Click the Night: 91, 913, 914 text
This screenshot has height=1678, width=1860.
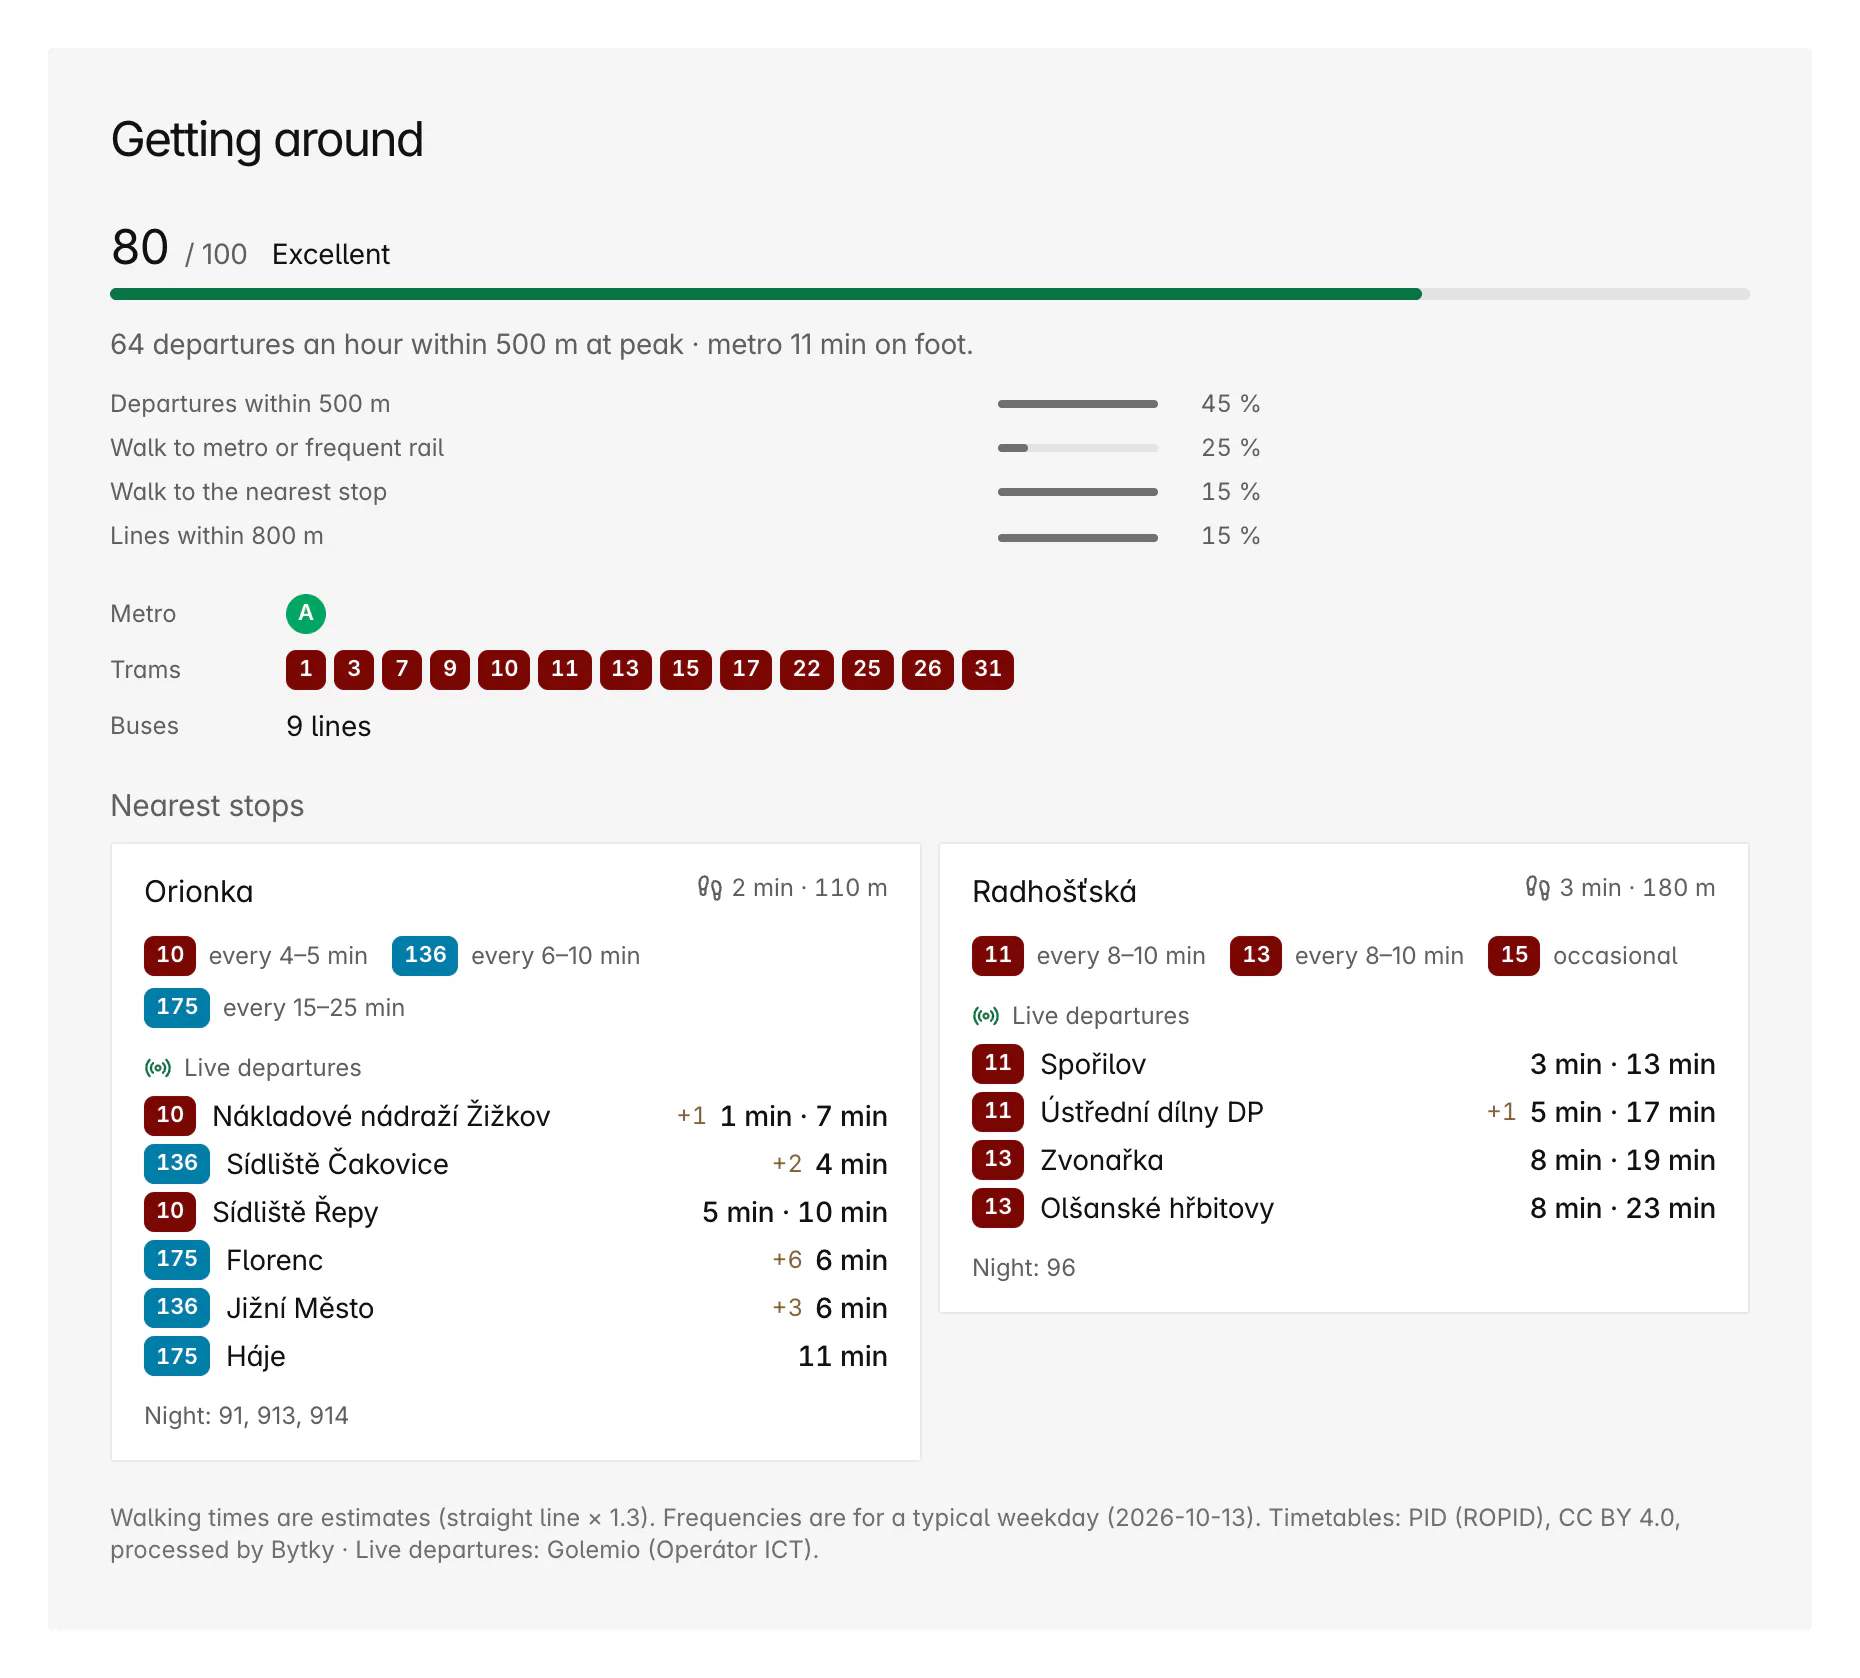click(x=246, y=1416)
